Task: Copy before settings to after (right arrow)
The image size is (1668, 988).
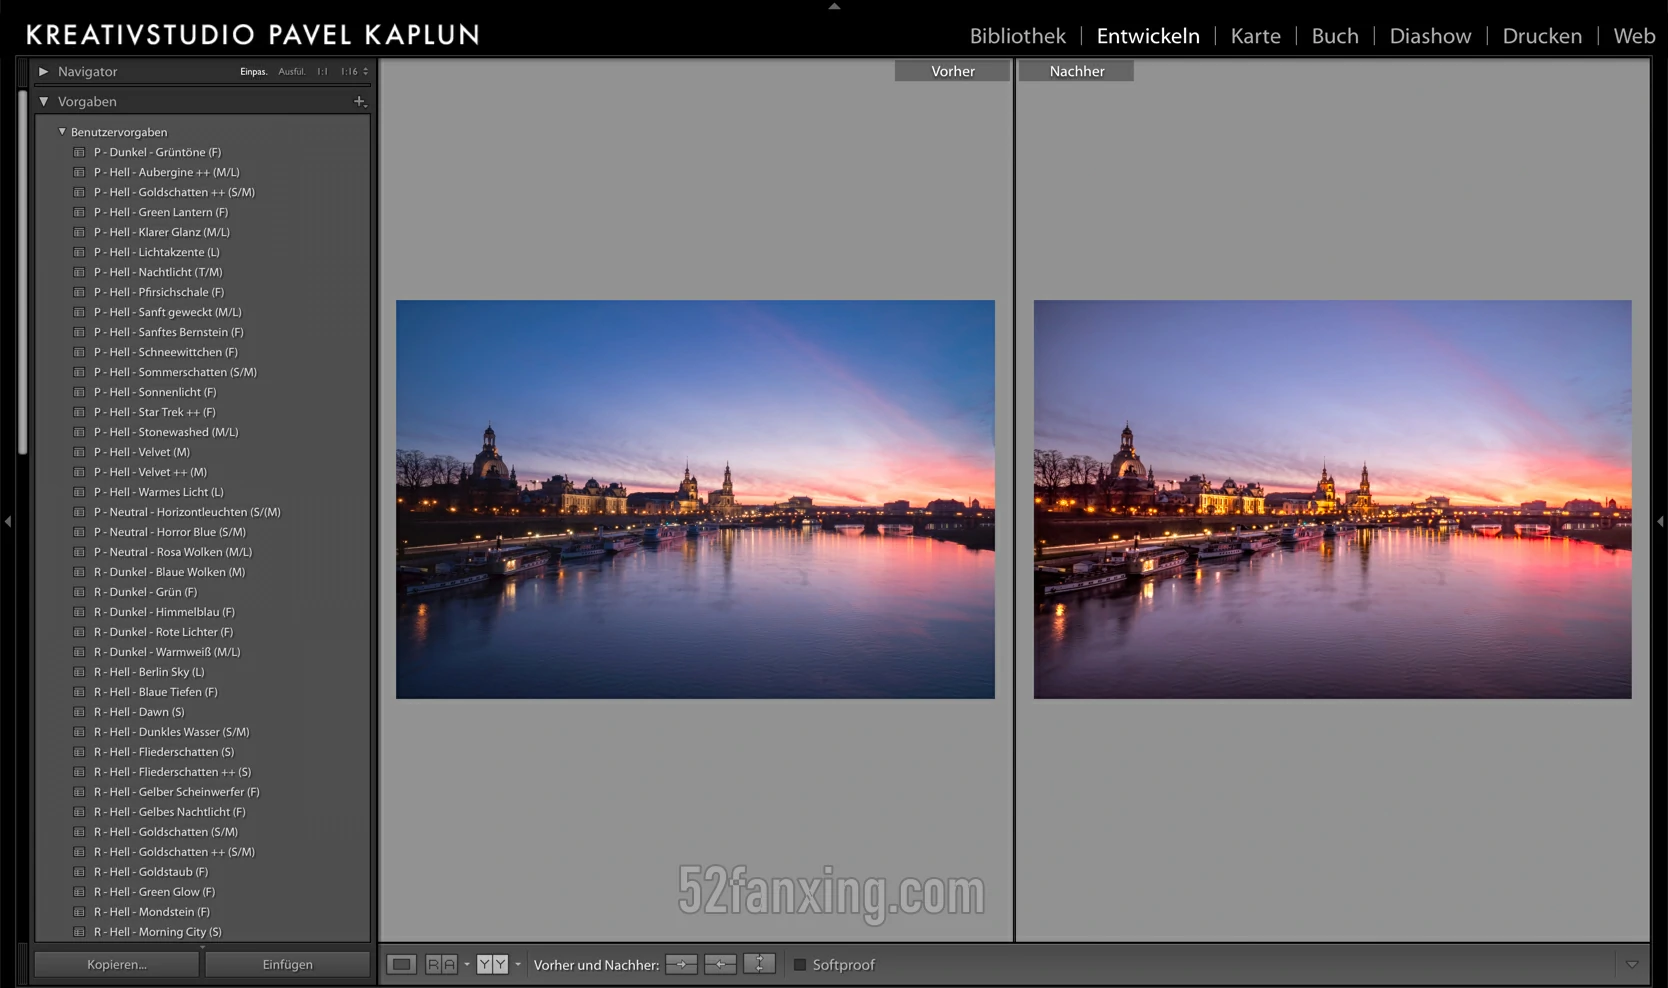Action: (x=682, y=965)
